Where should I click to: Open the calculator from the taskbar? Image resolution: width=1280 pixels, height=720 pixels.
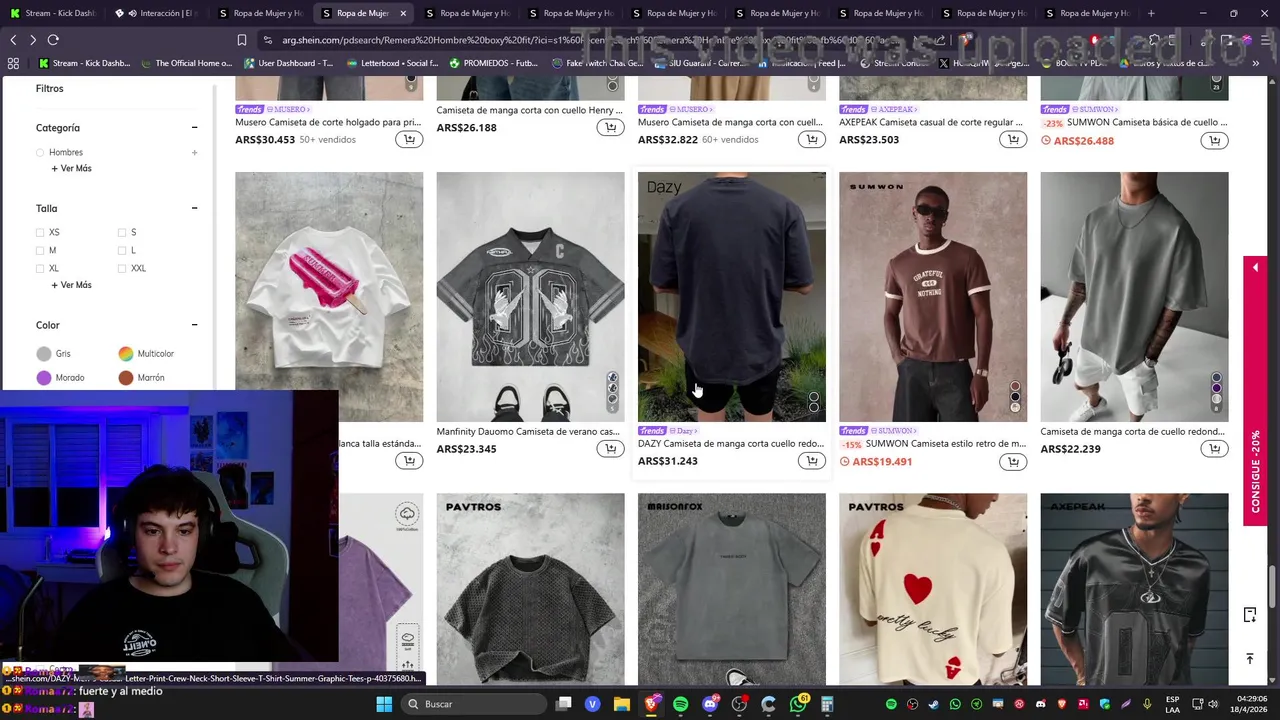[x=827, y=704]
